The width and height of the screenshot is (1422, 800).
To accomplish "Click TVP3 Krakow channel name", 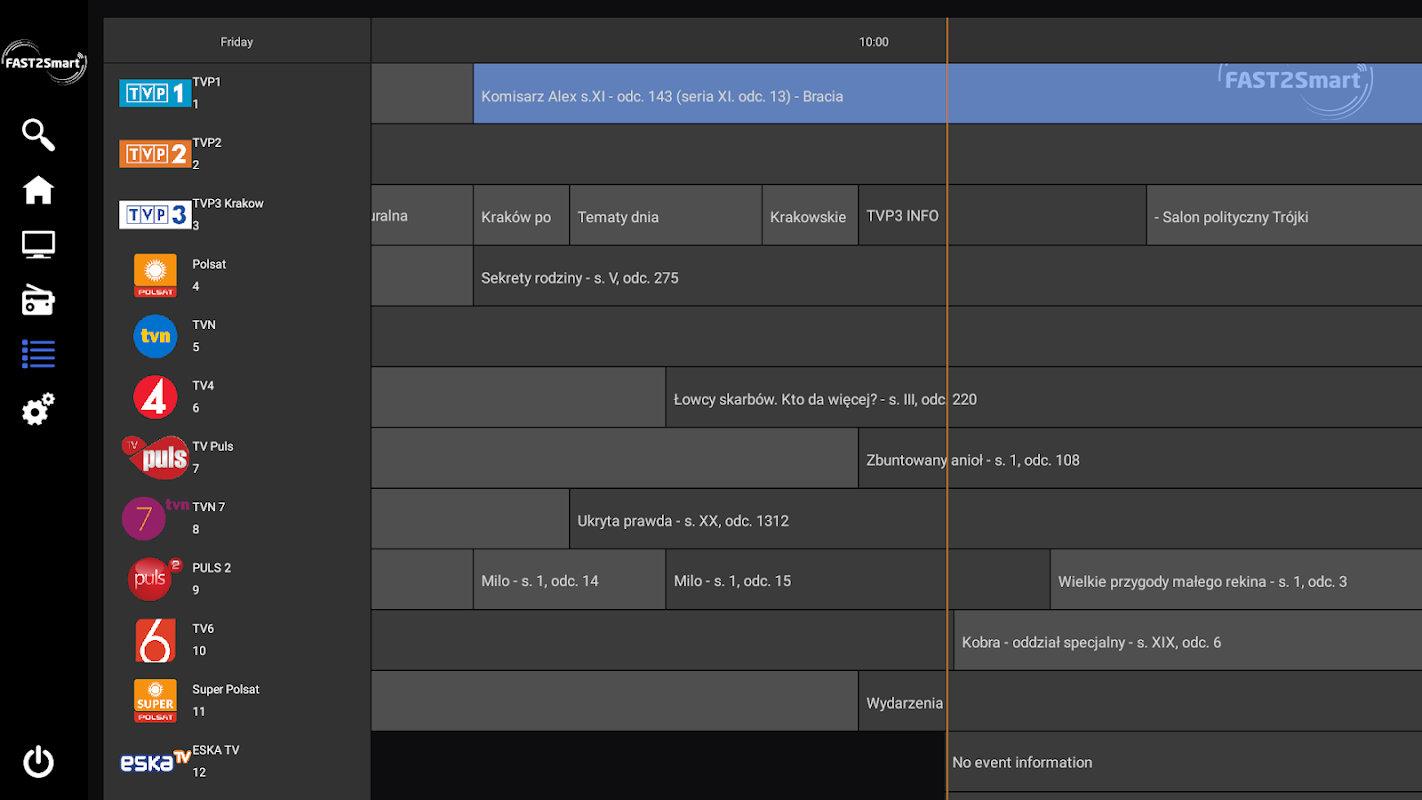I will (x=228, y=203).
